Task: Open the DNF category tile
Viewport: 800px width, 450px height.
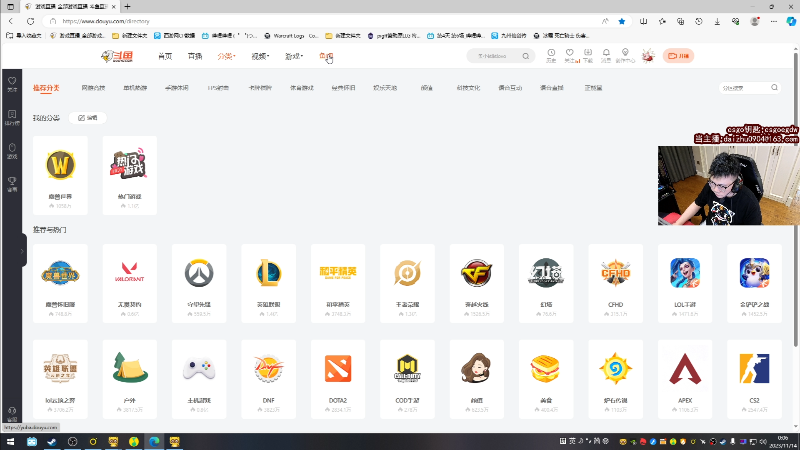Action: [x=268, y=379]
